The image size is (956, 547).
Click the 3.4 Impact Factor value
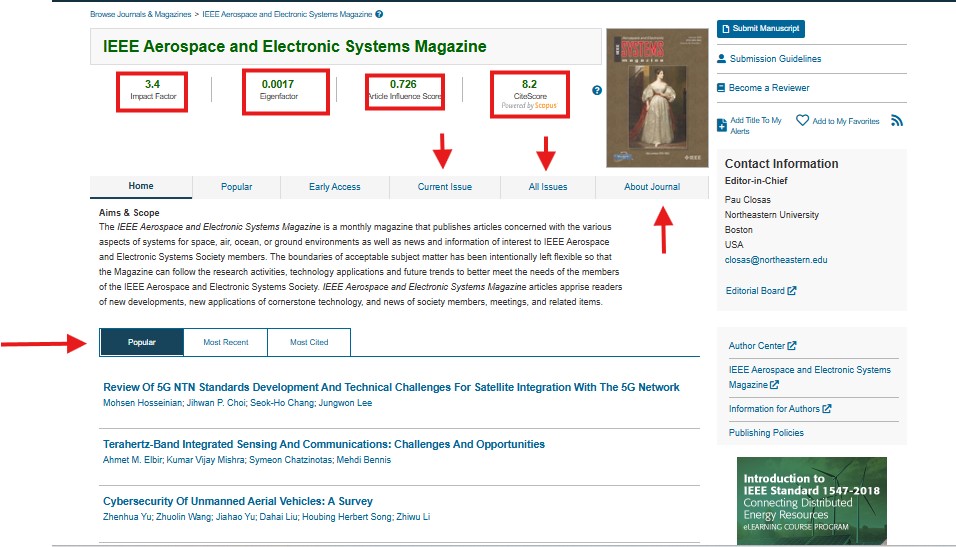(152, 84)
